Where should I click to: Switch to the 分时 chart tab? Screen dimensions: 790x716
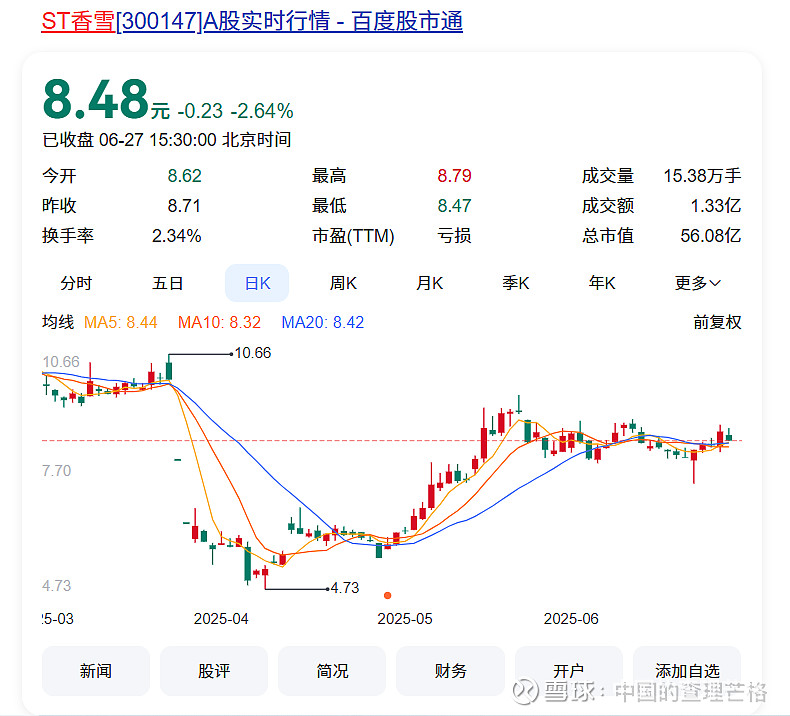coord(76,283)
